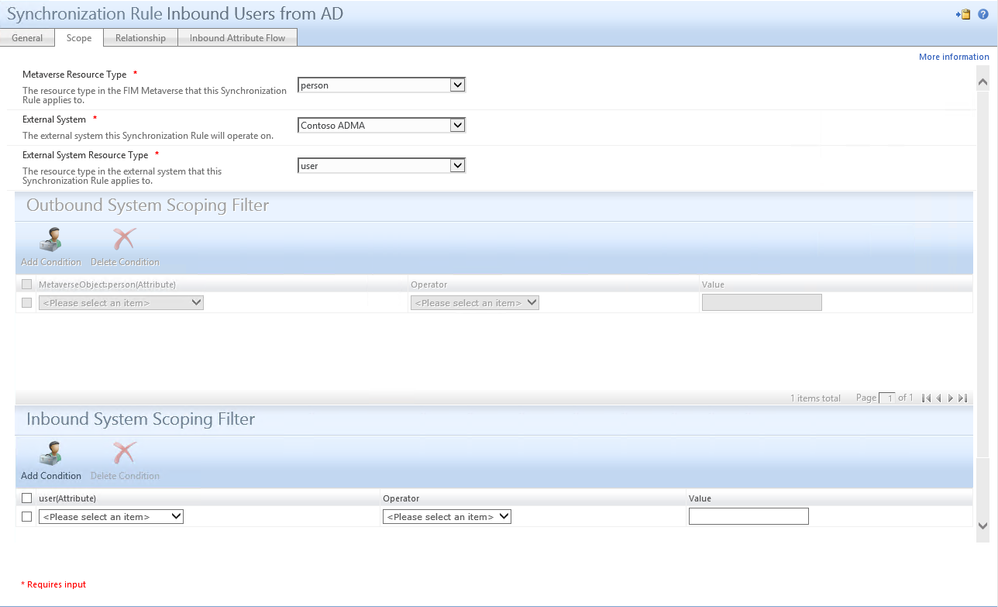Open the Help question mark icon

click(x=985, y=14)
